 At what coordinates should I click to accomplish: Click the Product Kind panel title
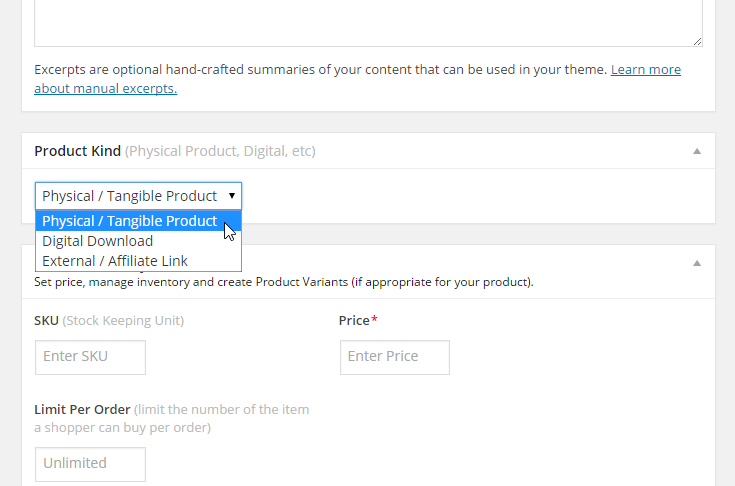[77, 151]
